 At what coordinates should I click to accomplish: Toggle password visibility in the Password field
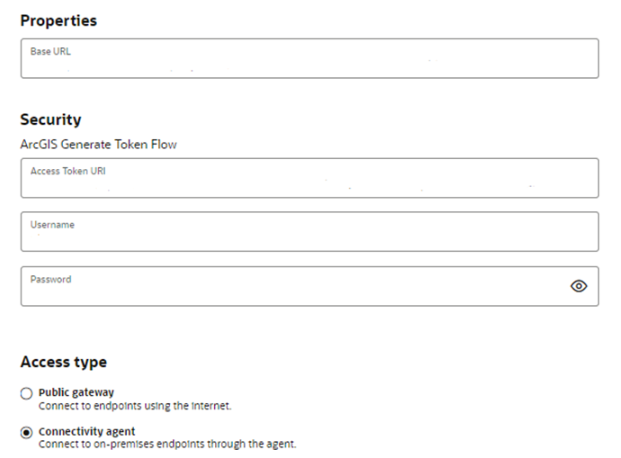coord(578,286)
